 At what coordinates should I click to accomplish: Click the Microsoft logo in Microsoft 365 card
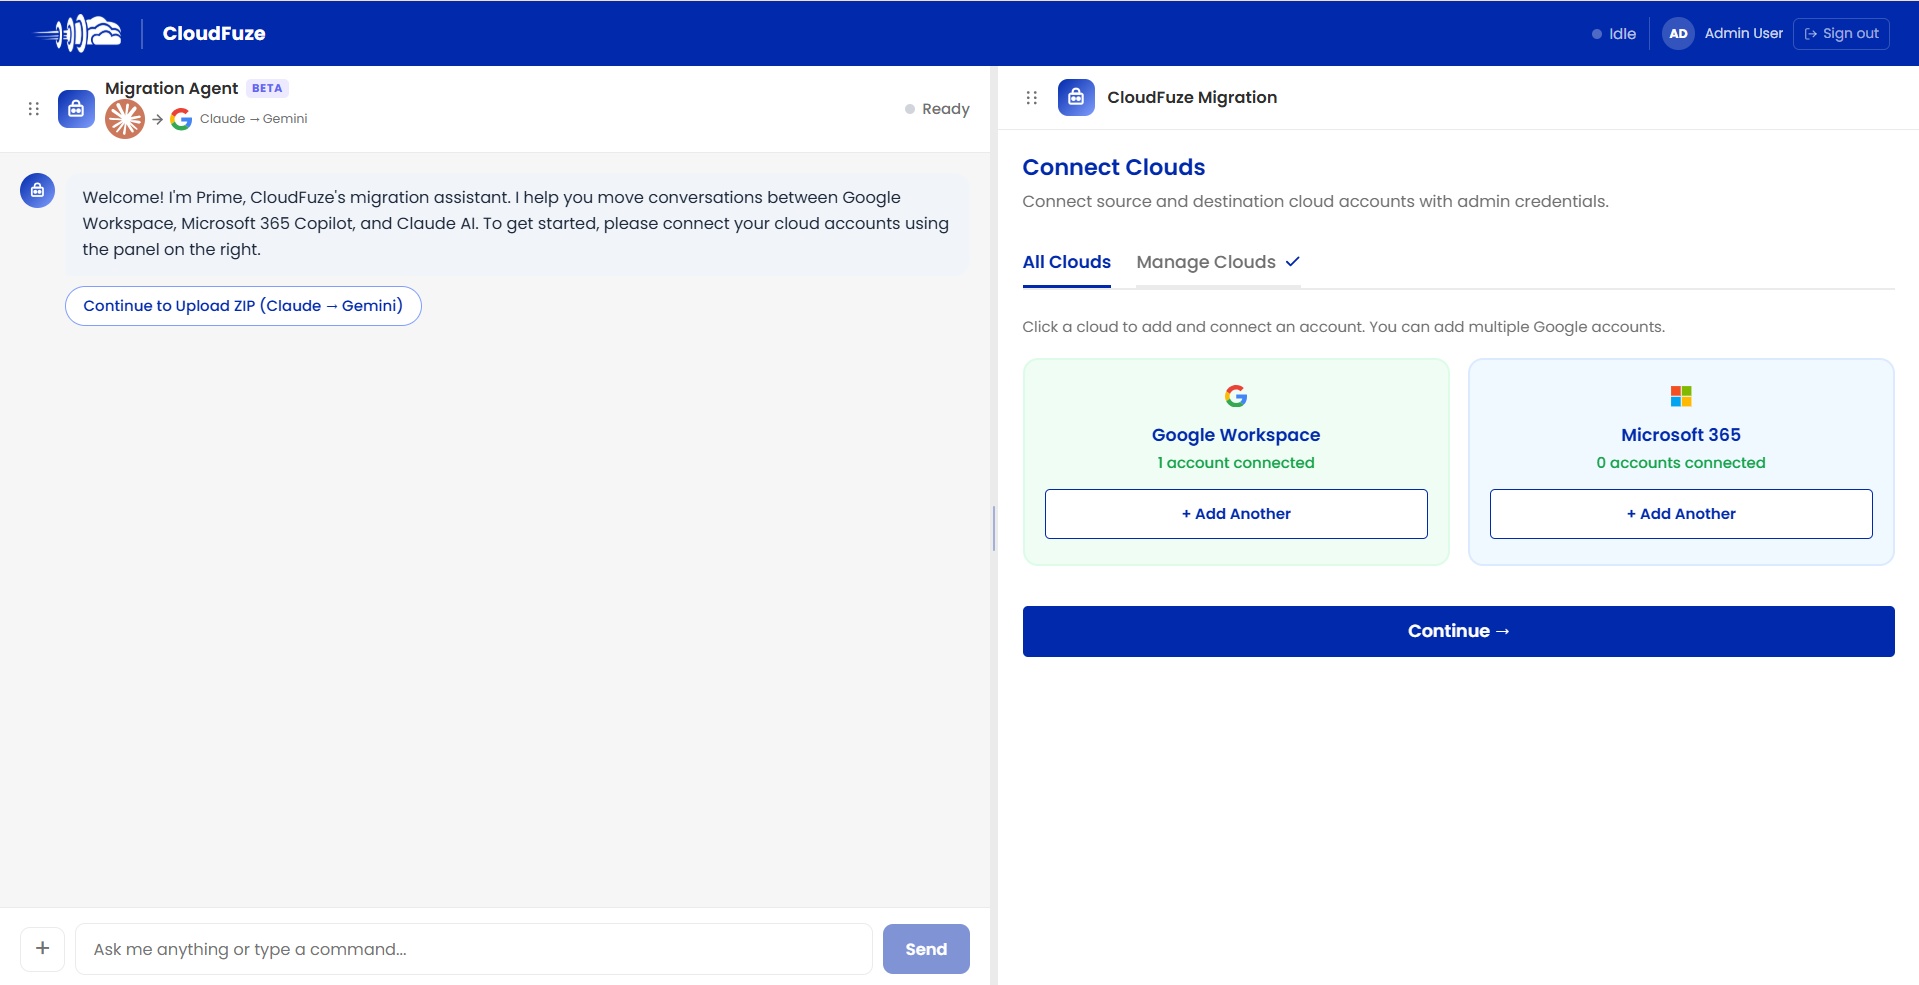click(1681, 396)
